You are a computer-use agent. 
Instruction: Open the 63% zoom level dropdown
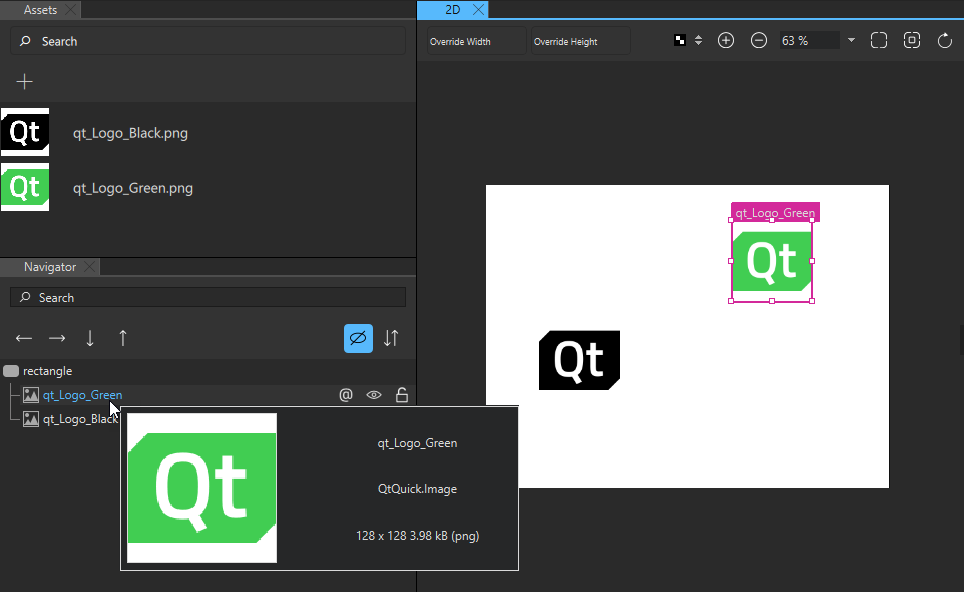pyautogui.click(x=851, y=40)
